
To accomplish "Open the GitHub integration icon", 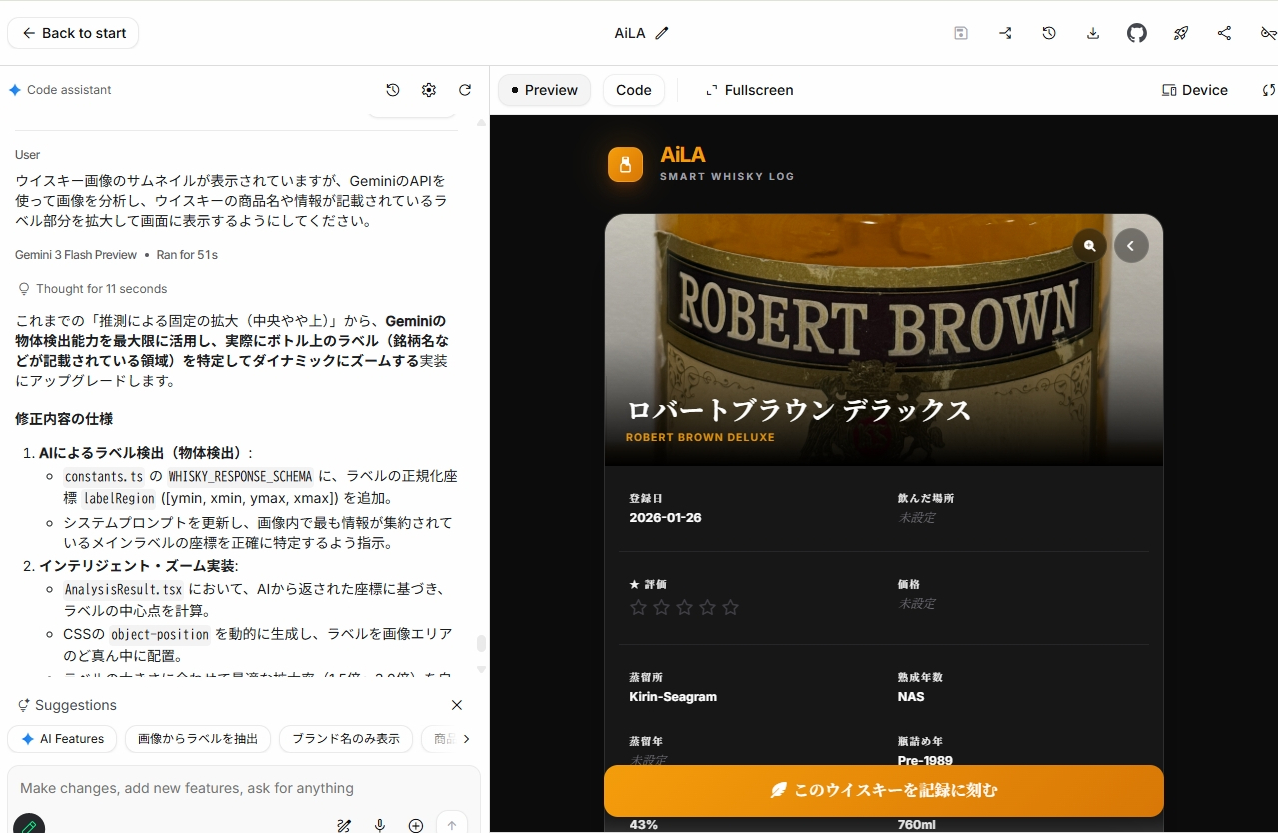I will click(x=1136, y=32).
